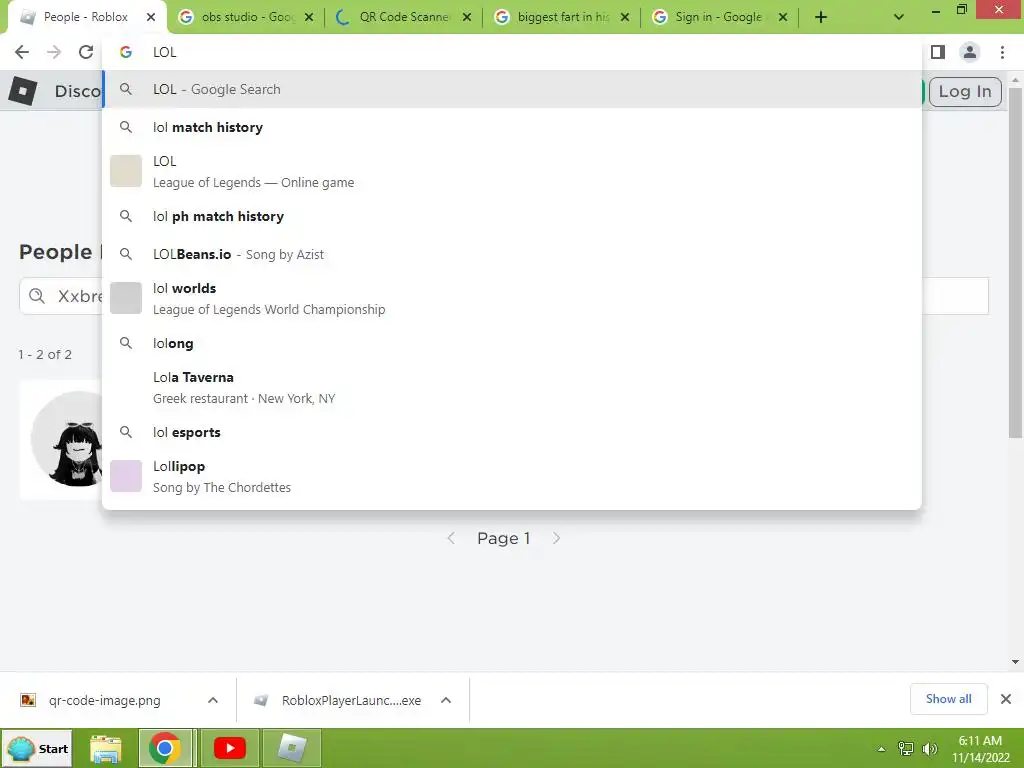Select the lolong suggestion

[x=512, y=344]
